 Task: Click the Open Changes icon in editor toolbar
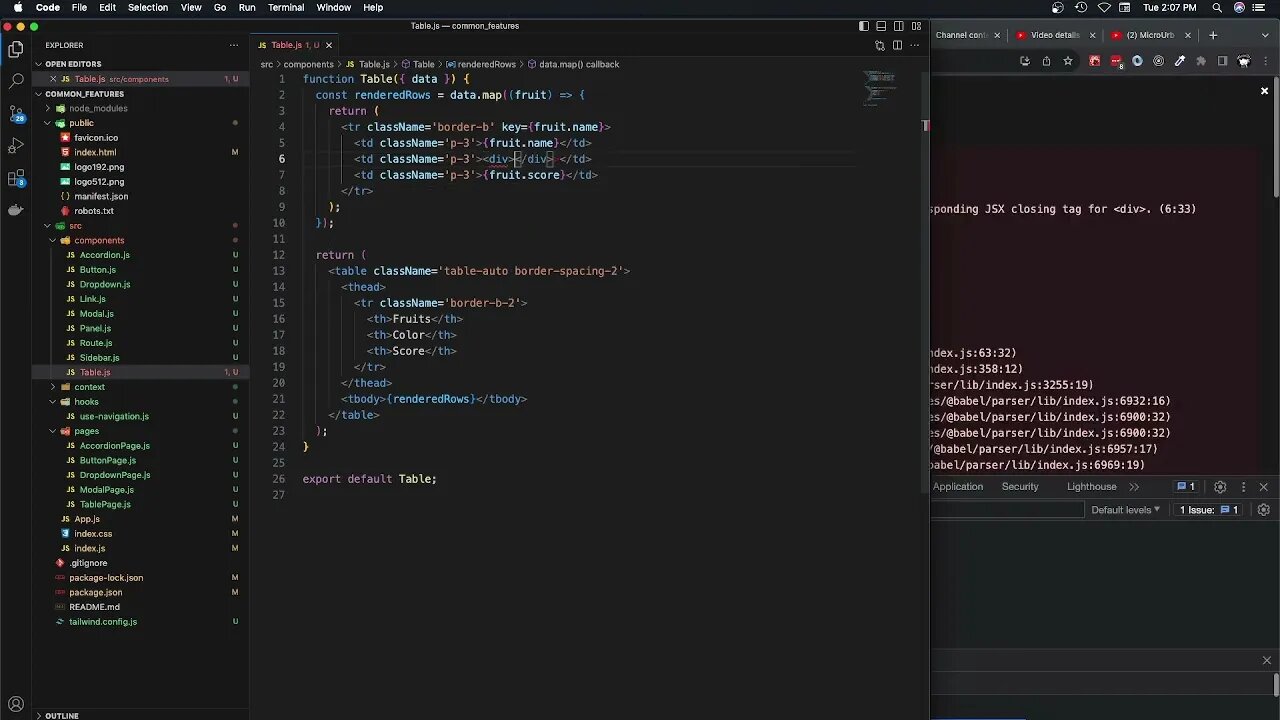coord(880,45)
